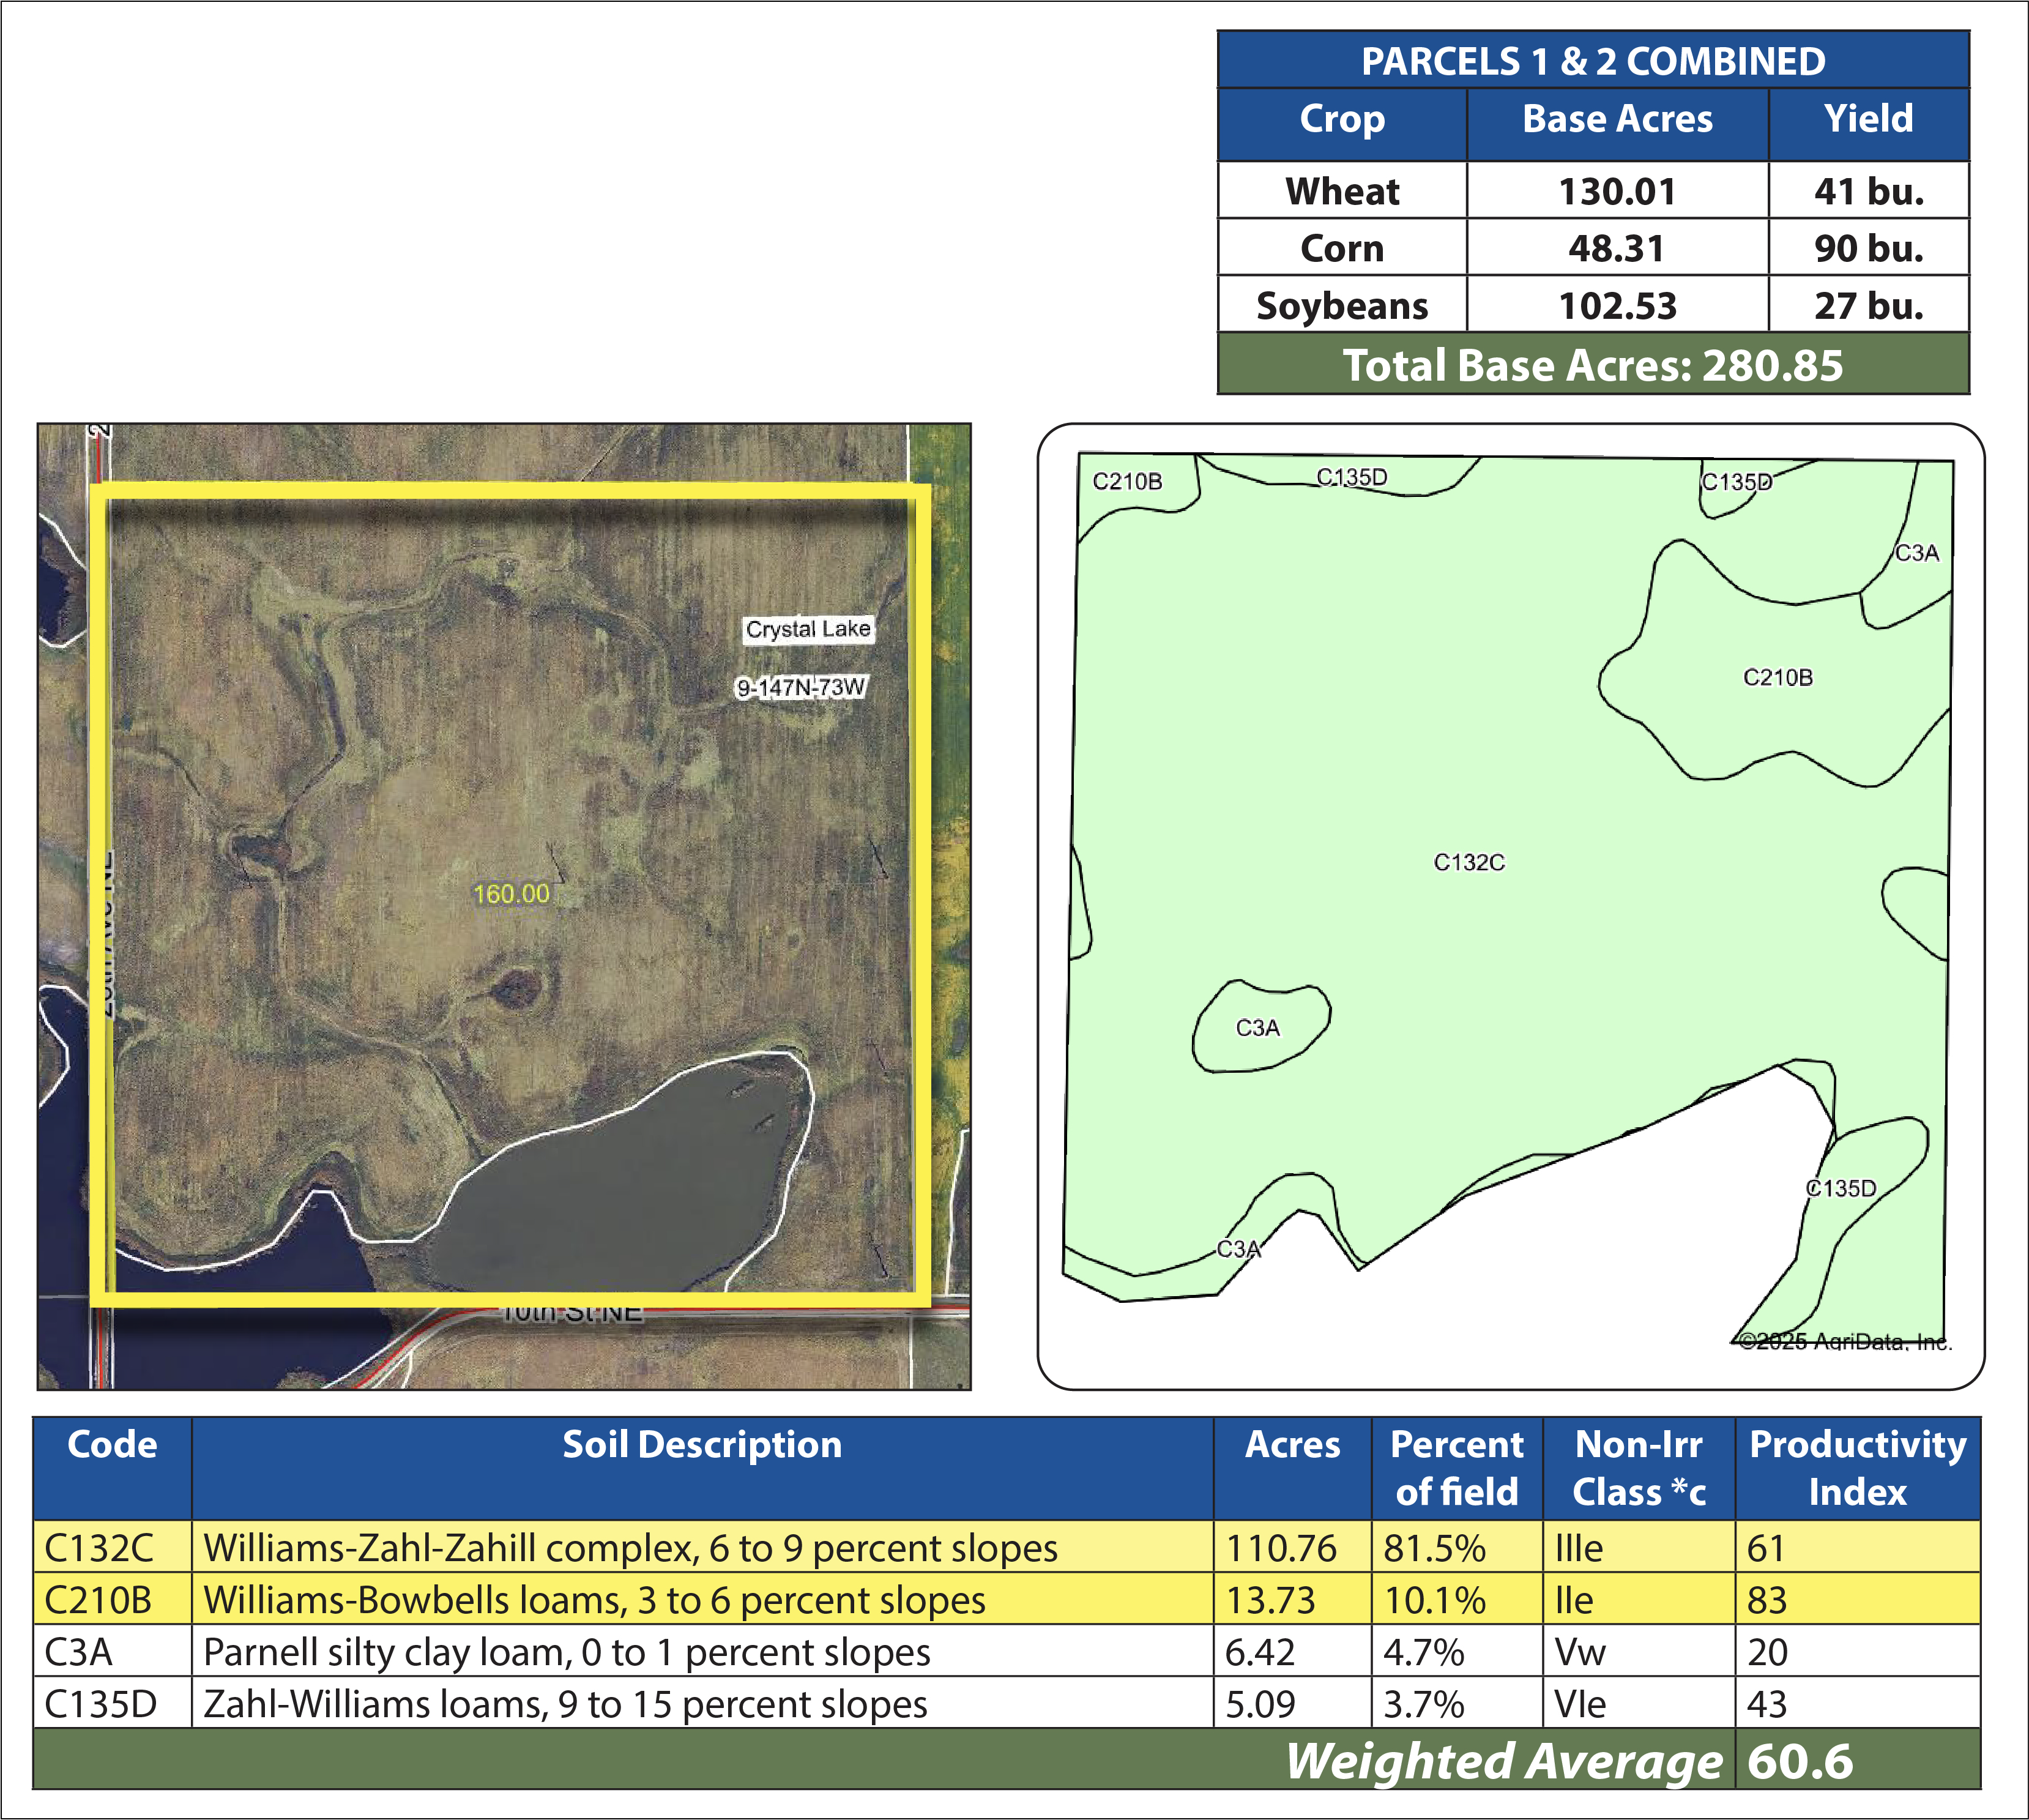
Task: Click the AgriData copyright text
Action: (1845, 1341)
